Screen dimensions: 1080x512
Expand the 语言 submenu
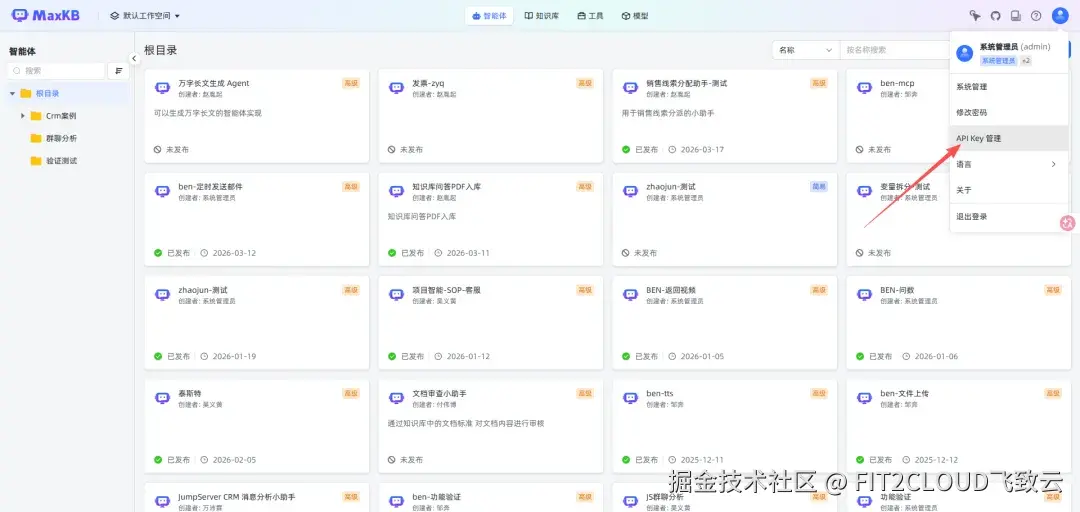1008,164
